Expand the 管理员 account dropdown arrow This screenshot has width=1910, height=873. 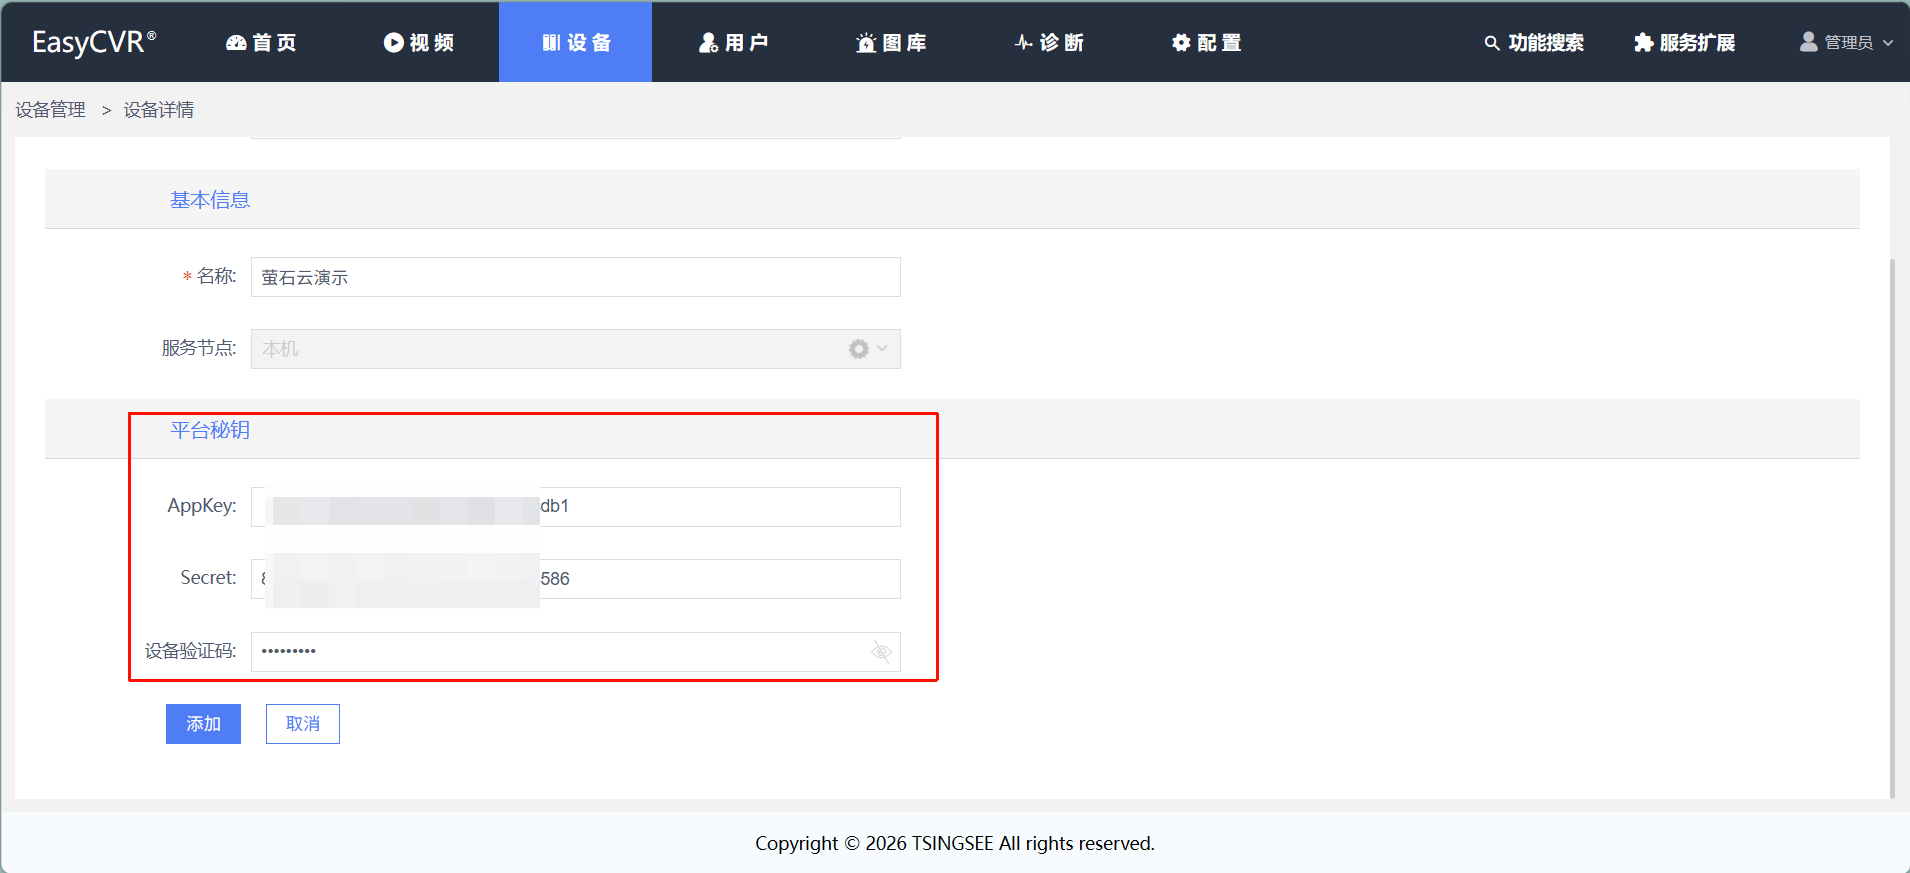click(x=1888, y=43)
